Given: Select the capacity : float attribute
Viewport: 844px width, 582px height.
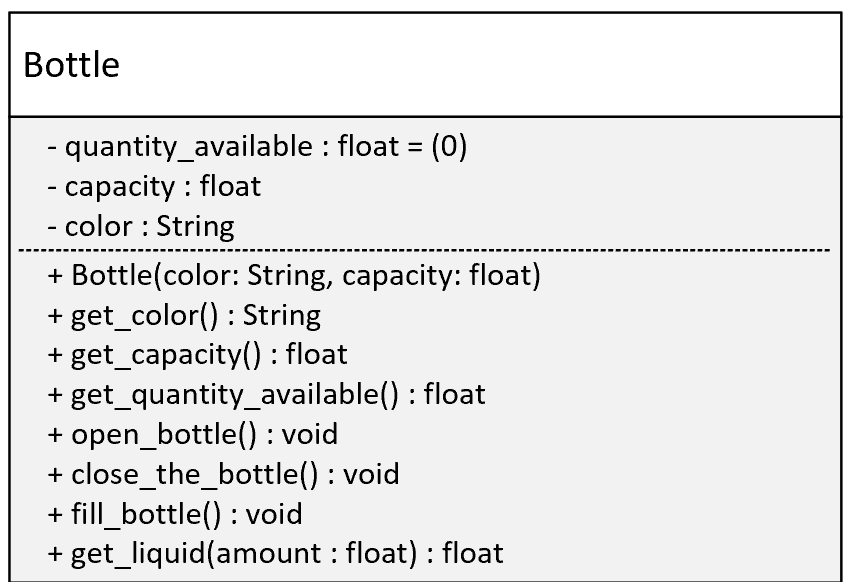Looking at the screenshot, I should 154,187.
